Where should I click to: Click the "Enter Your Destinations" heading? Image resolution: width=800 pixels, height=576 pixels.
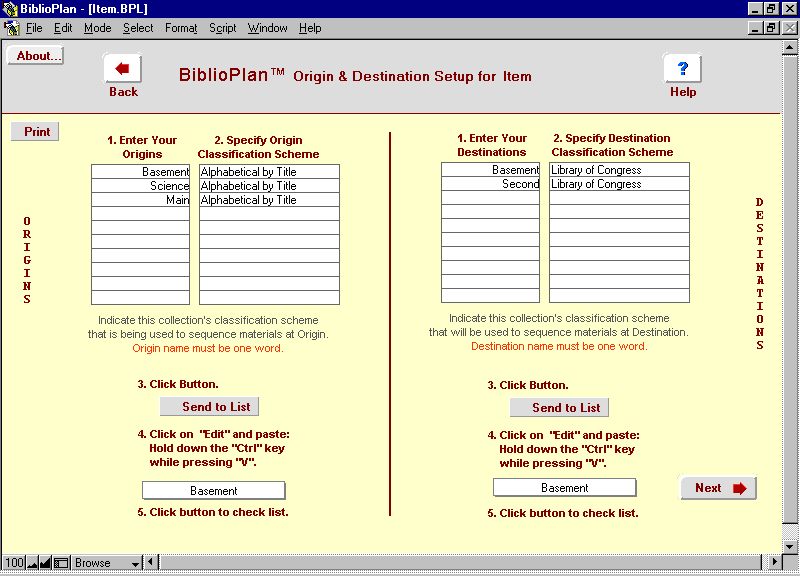[x=492, y=145]
